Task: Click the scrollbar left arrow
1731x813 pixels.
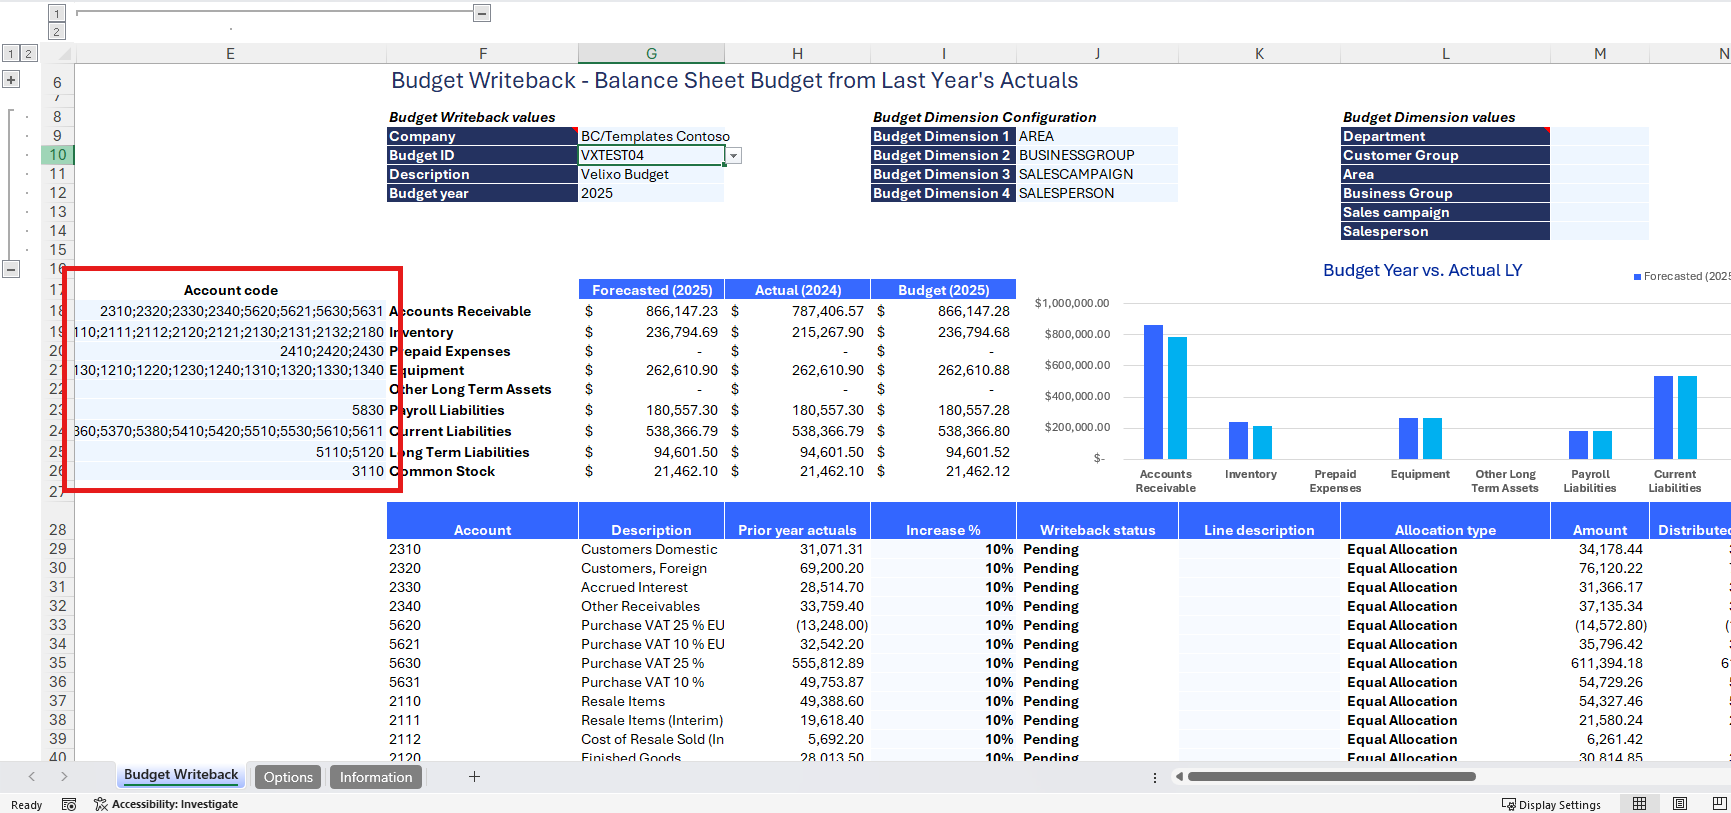Action: (1180, 777)
